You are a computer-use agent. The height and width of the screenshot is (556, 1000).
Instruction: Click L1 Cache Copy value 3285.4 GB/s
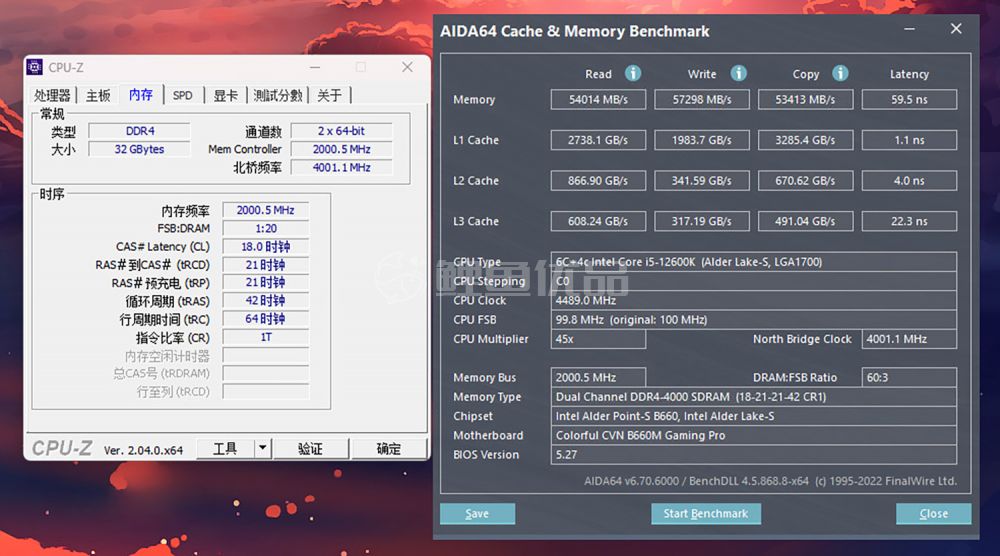805,140
